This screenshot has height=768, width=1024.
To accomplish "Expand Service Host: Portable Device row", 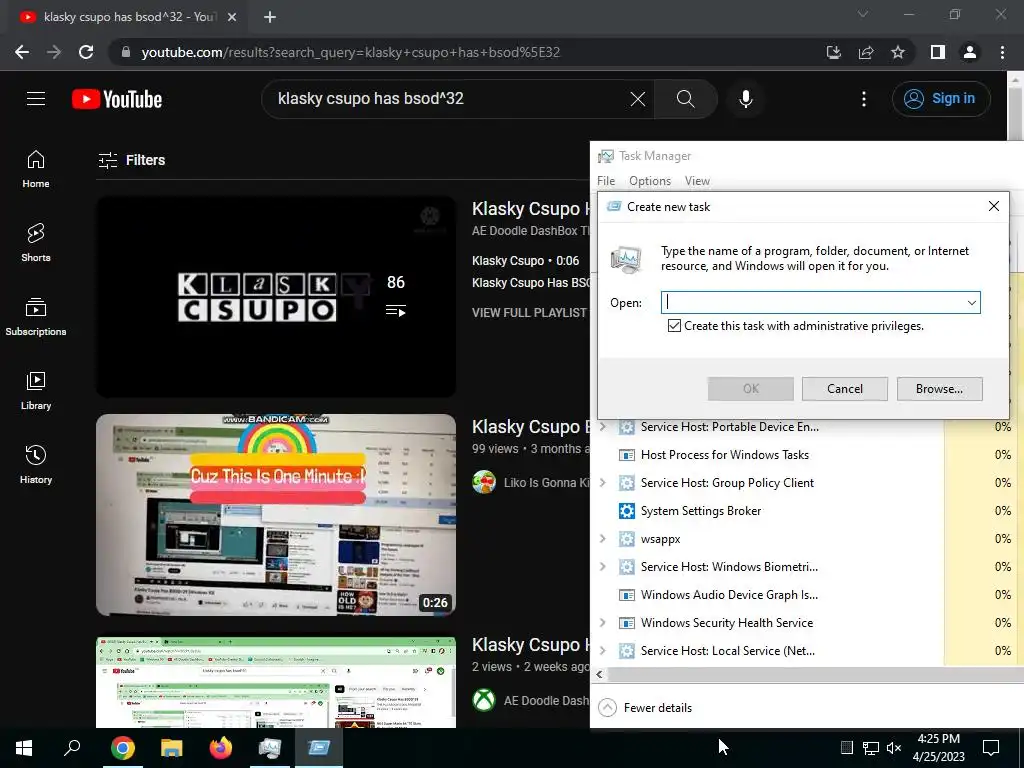I will point(603,427).
